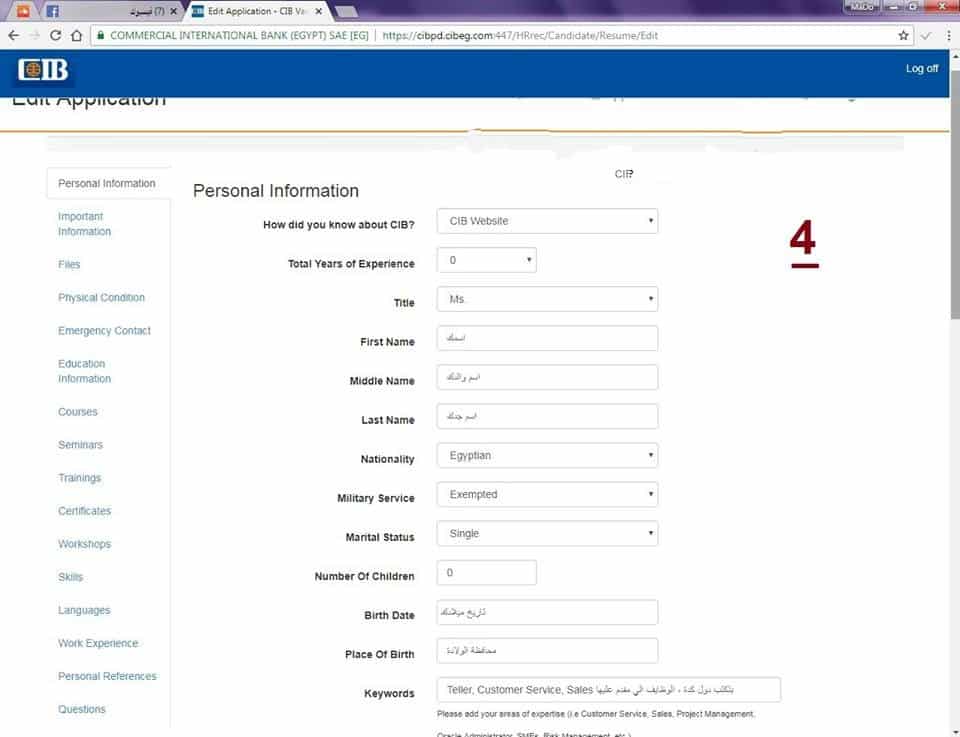Open the Nationality dropdown
The width and height of the screenshot is (960, 737).
[x=547, y=455]
